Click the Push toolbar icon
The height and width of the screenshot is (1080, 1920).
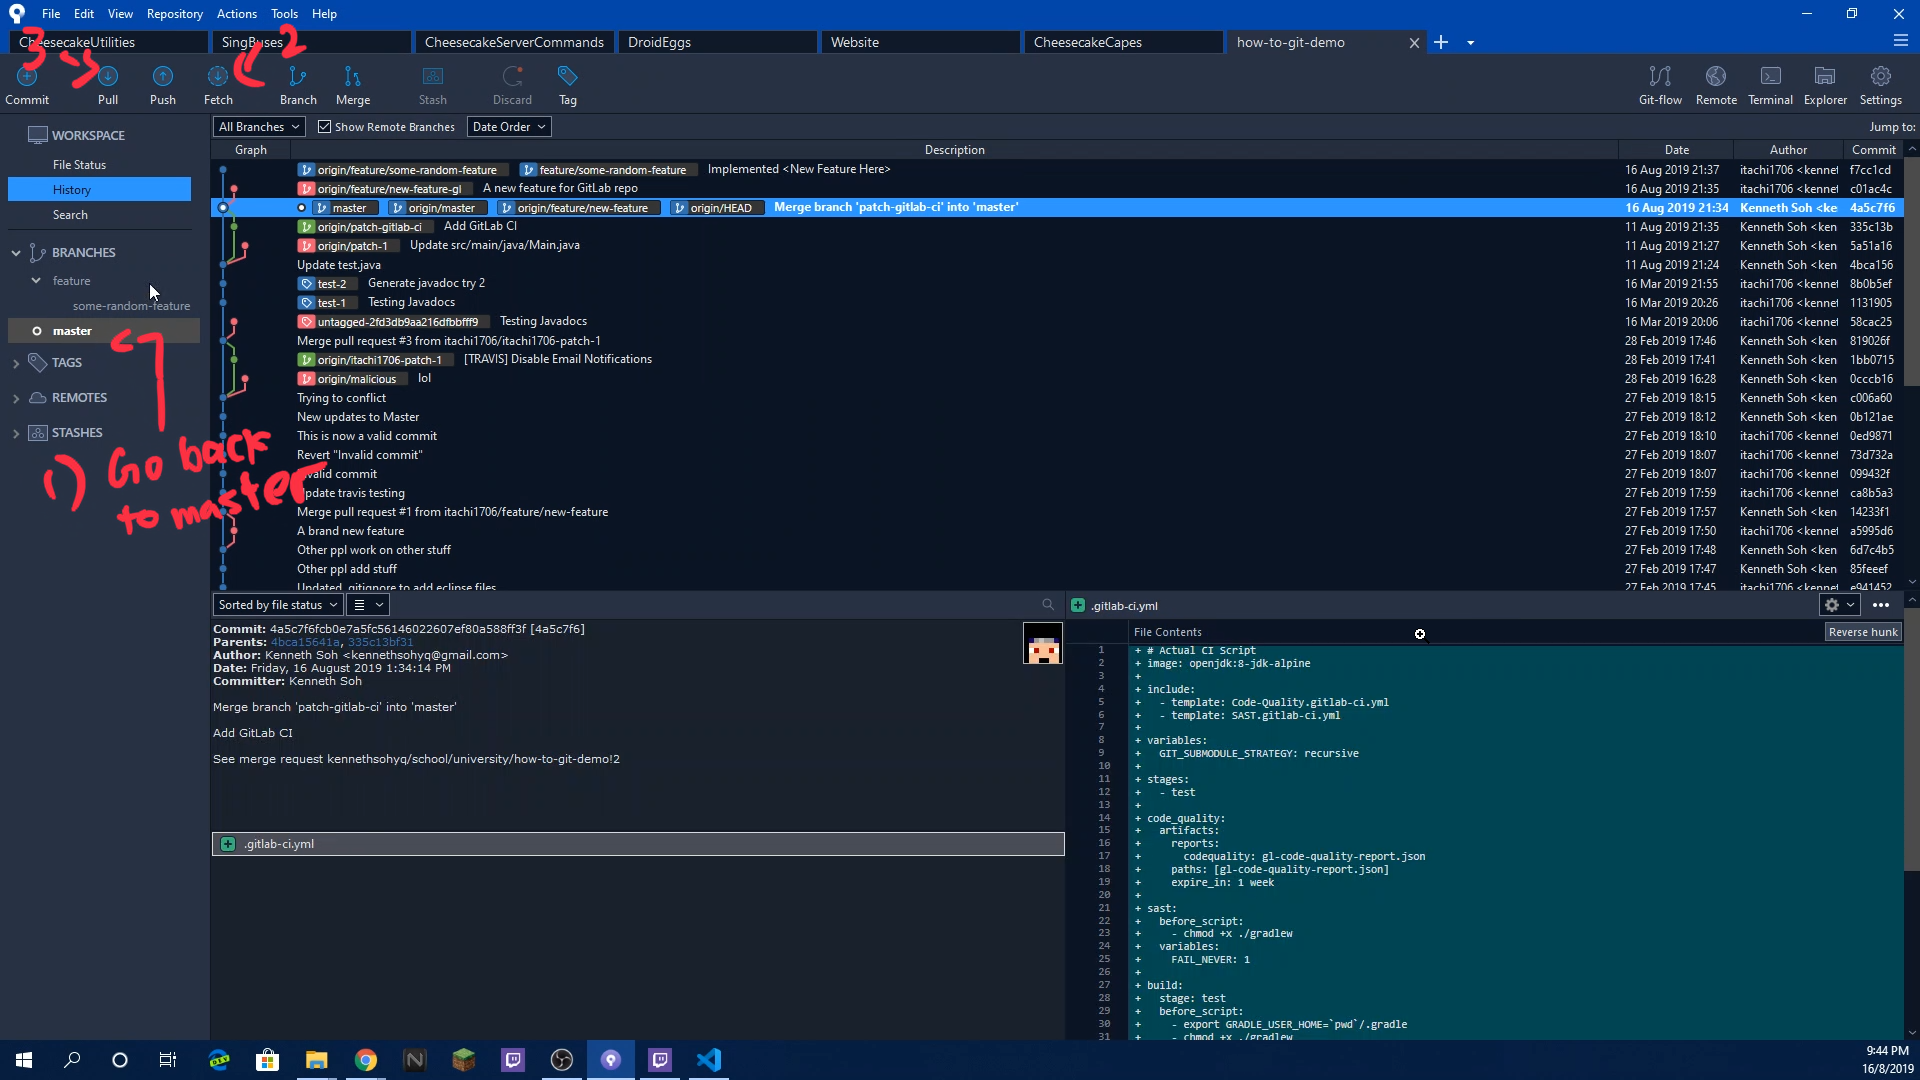(163, 85)
